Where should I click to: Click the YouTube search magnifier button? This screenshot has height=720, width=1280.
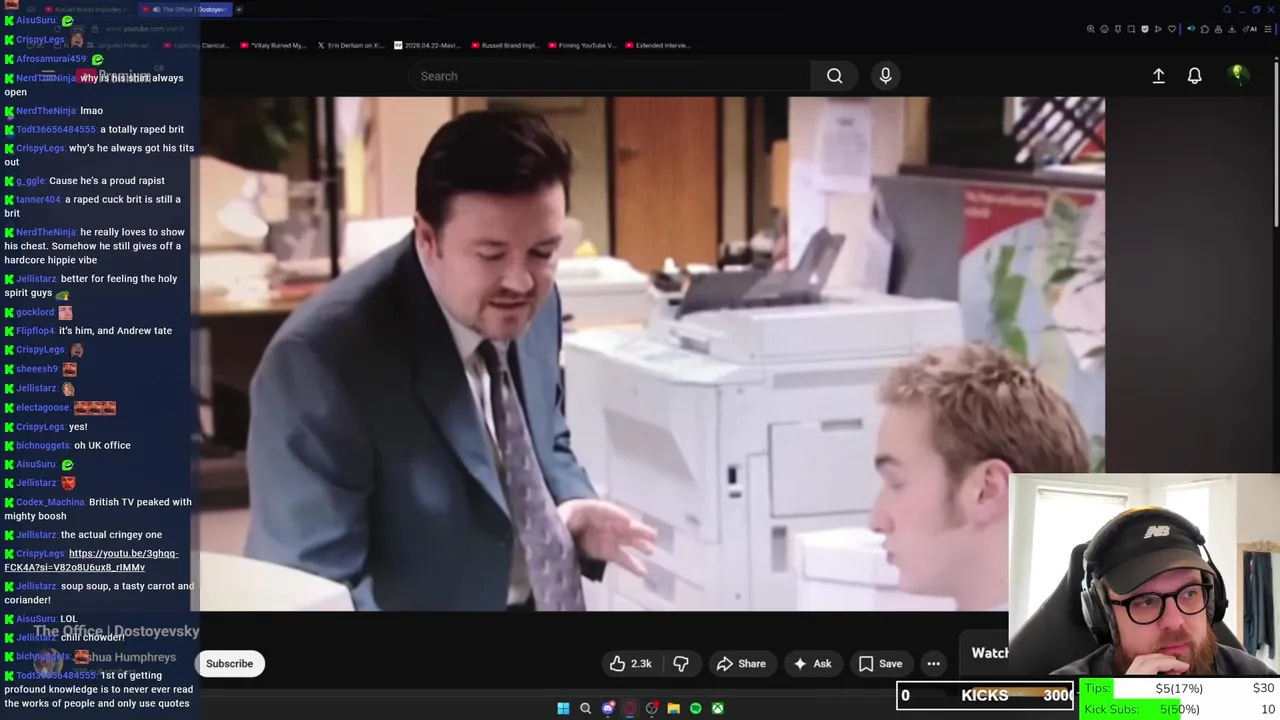(x=834, y=76)
